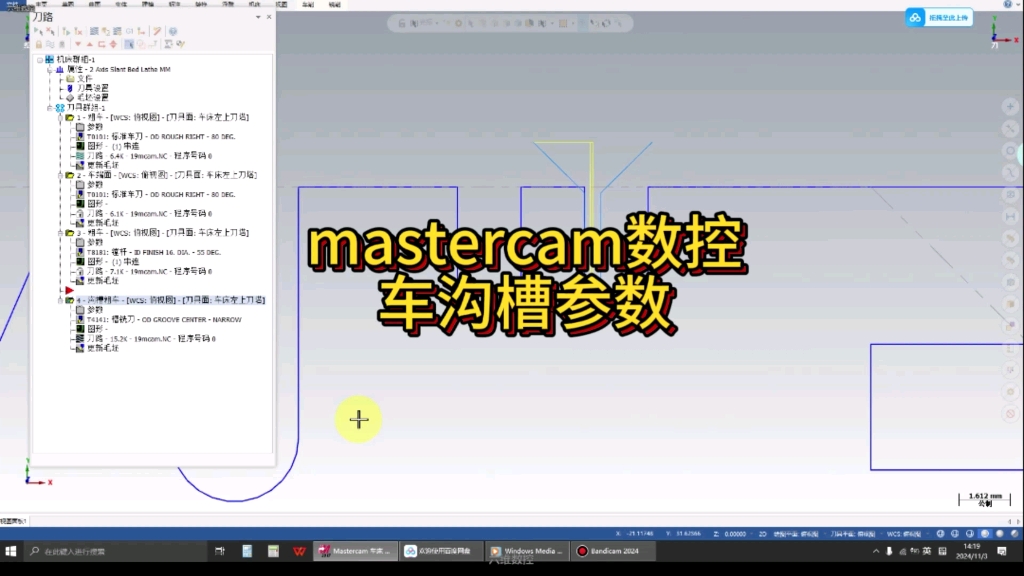
Task: Collapse operation 2 车端面 node
Action: (x=60, y=175)
